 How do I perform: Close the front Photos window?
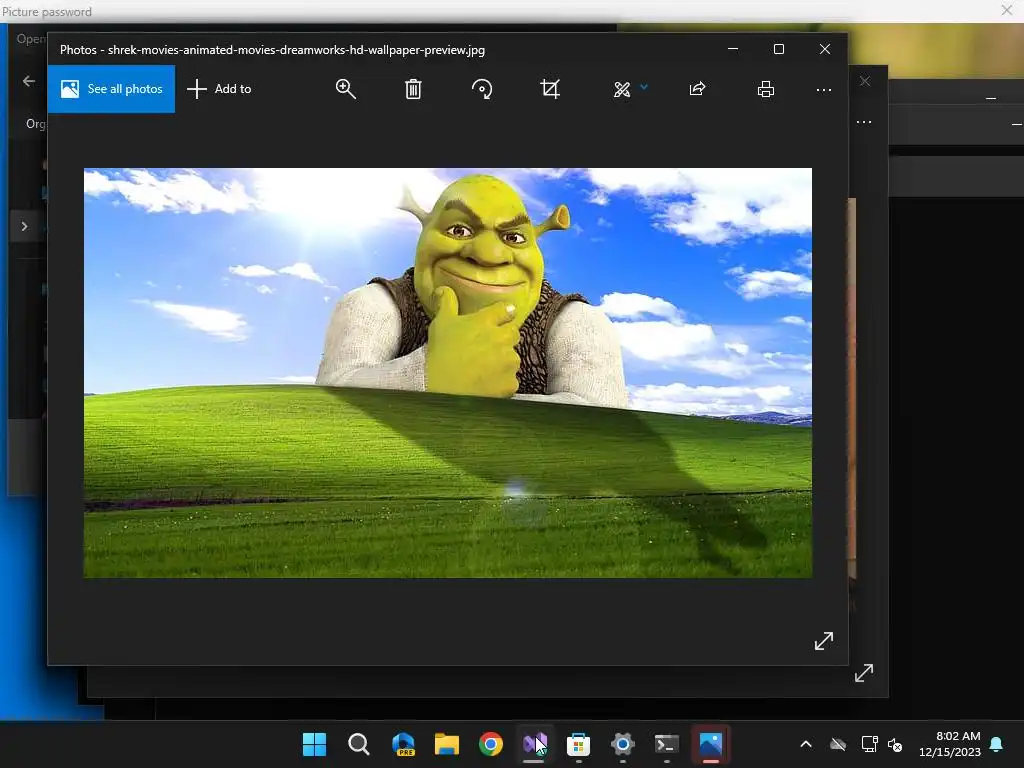pos(825,49)
